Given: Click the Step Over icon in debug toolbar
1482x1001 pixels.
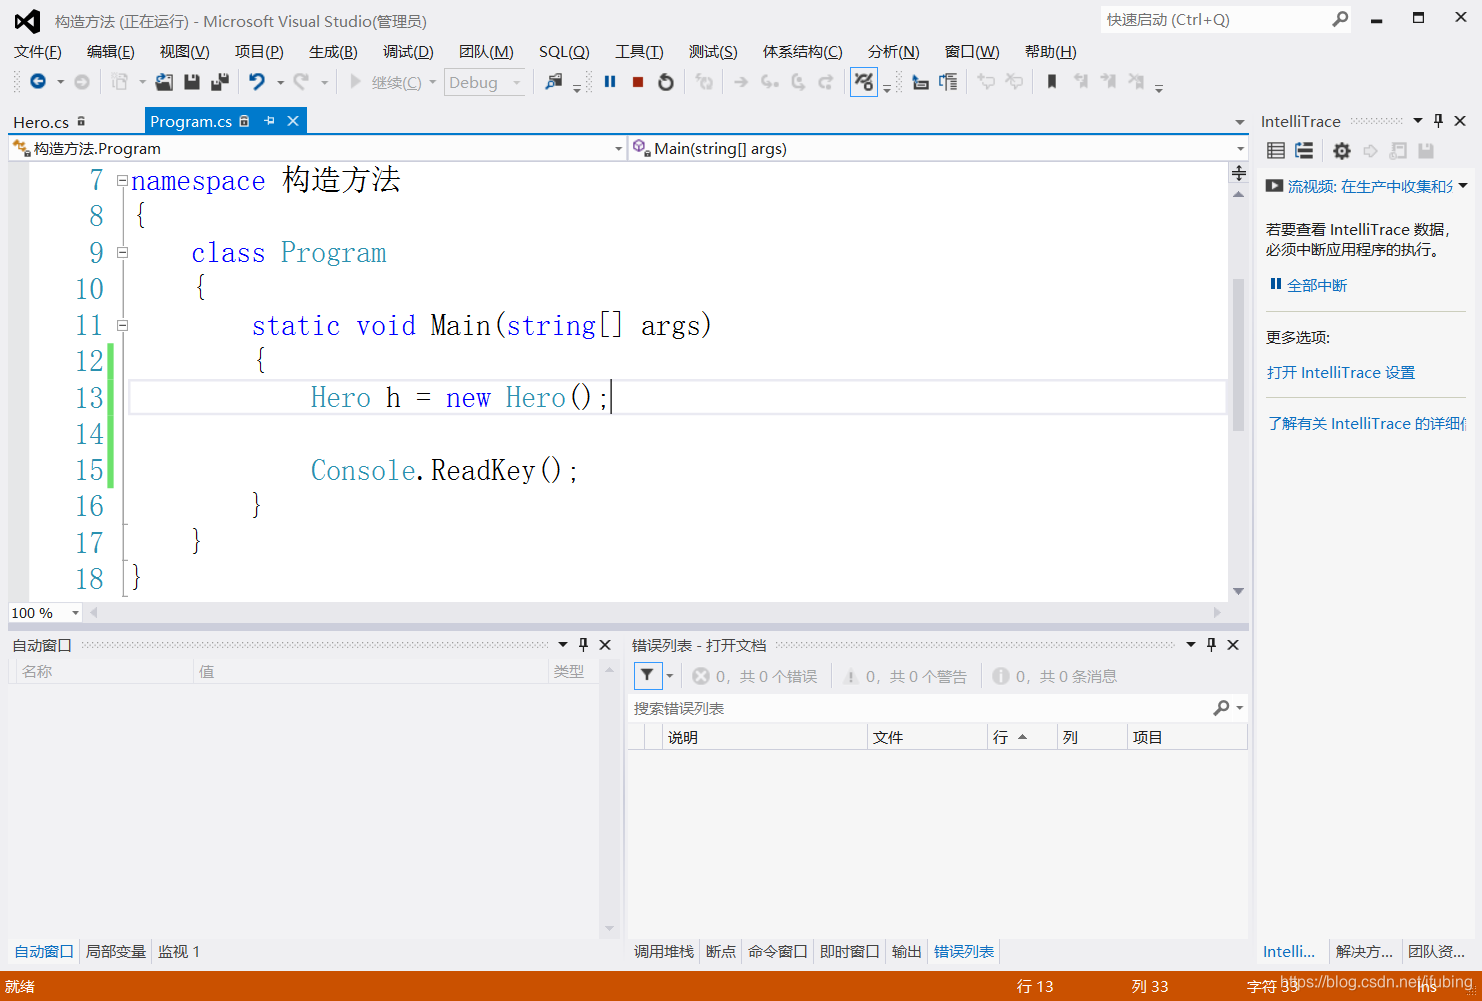Looking at the screenshot, I should pos(798,82).
